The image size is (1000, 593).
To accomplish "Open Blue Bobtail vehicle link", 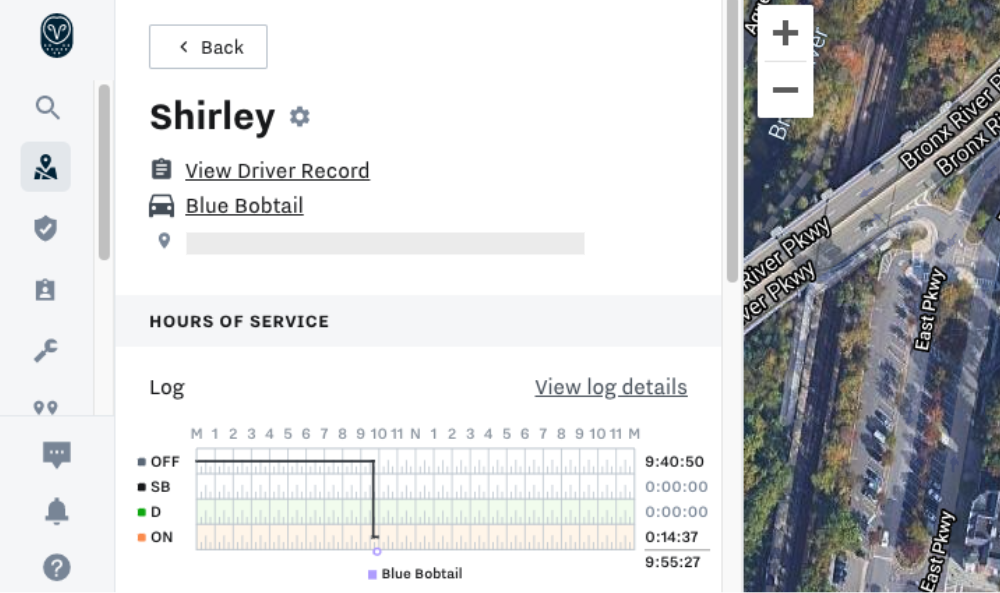I will point(244,206).
